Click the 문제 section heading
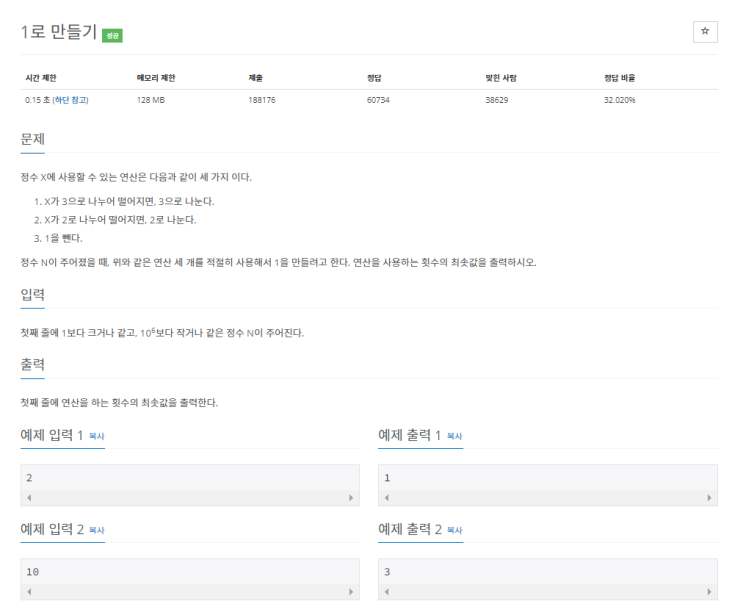The width and height of the screenshot is (743, 615). point(33,139)
